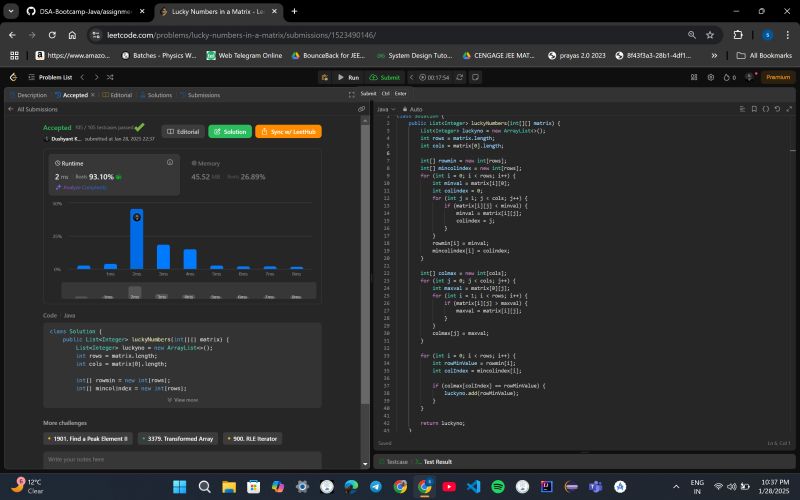Click the editor format code icon
Viewport: 800px width, 500px height.
[x=742, y=109]
